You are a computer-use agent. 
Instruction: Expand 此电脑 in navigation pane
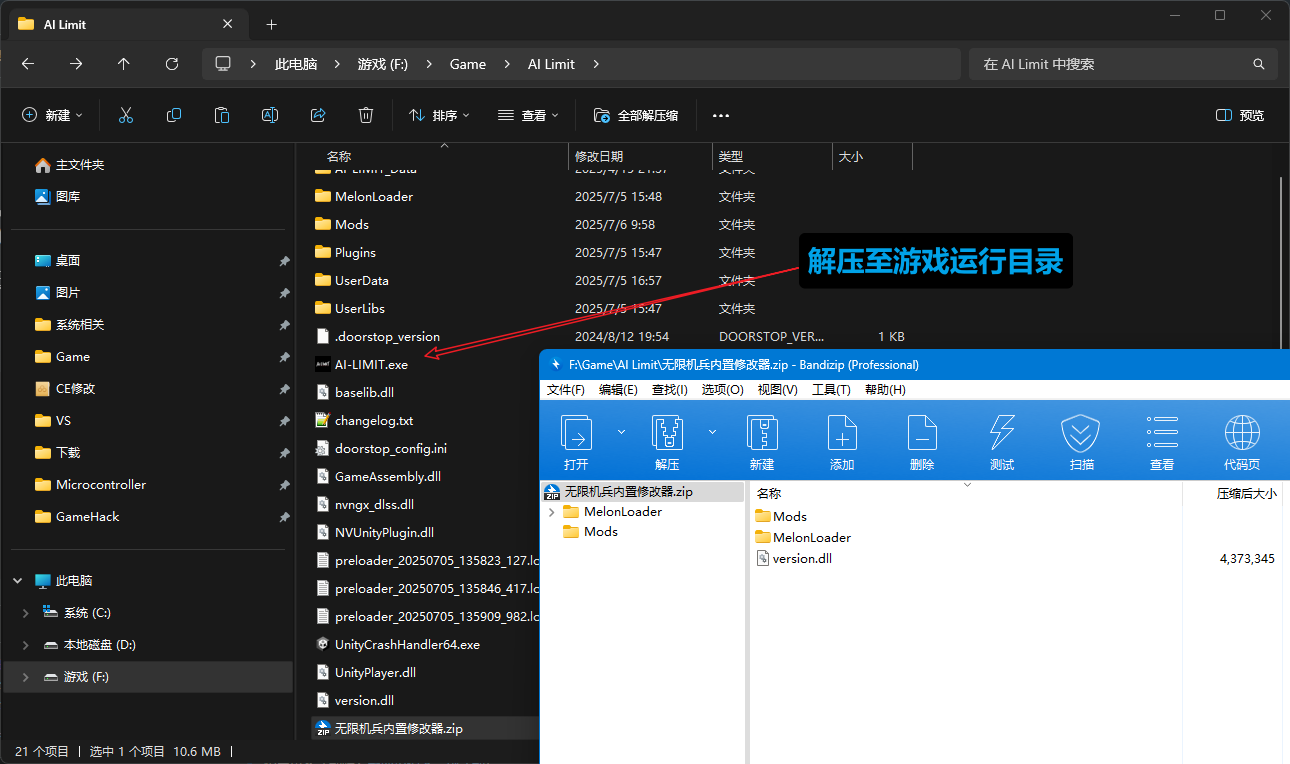click(17, 580)
